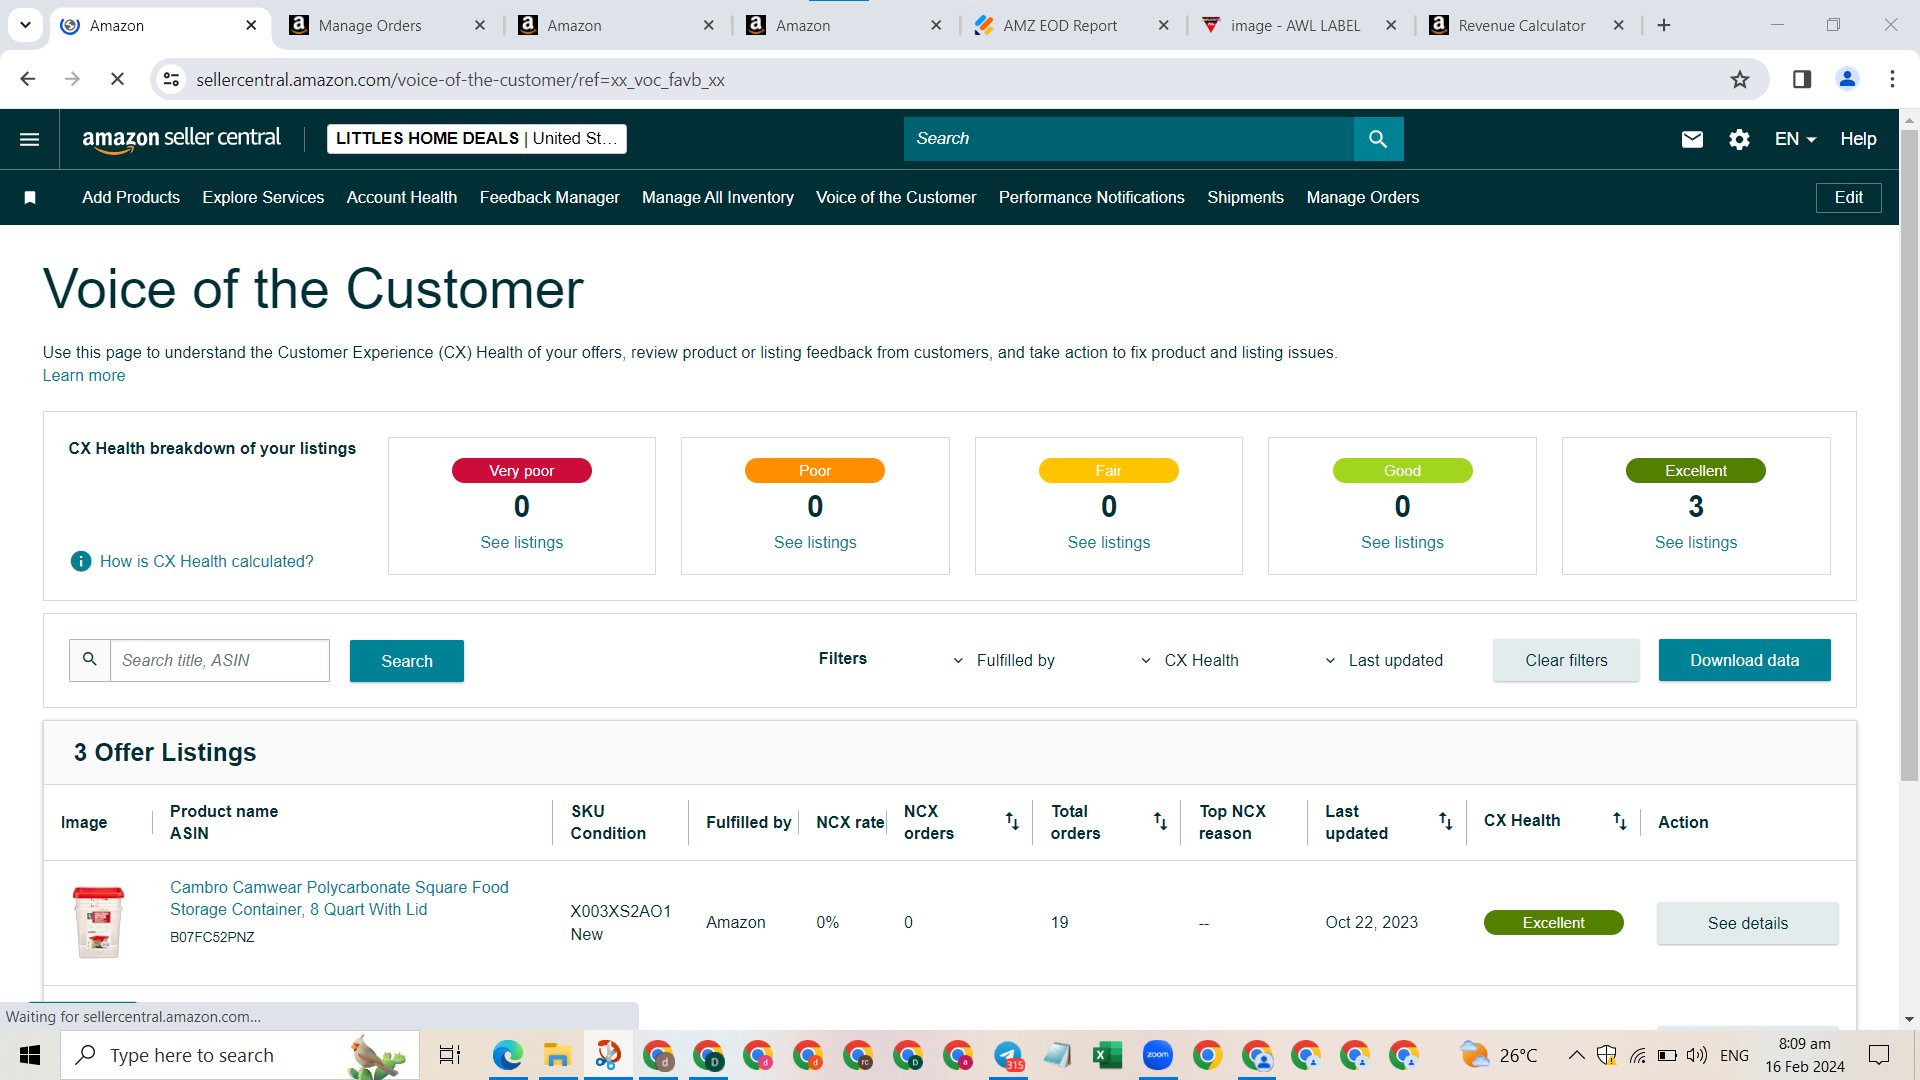Open How is CX Health calculated link

point(206,562)
